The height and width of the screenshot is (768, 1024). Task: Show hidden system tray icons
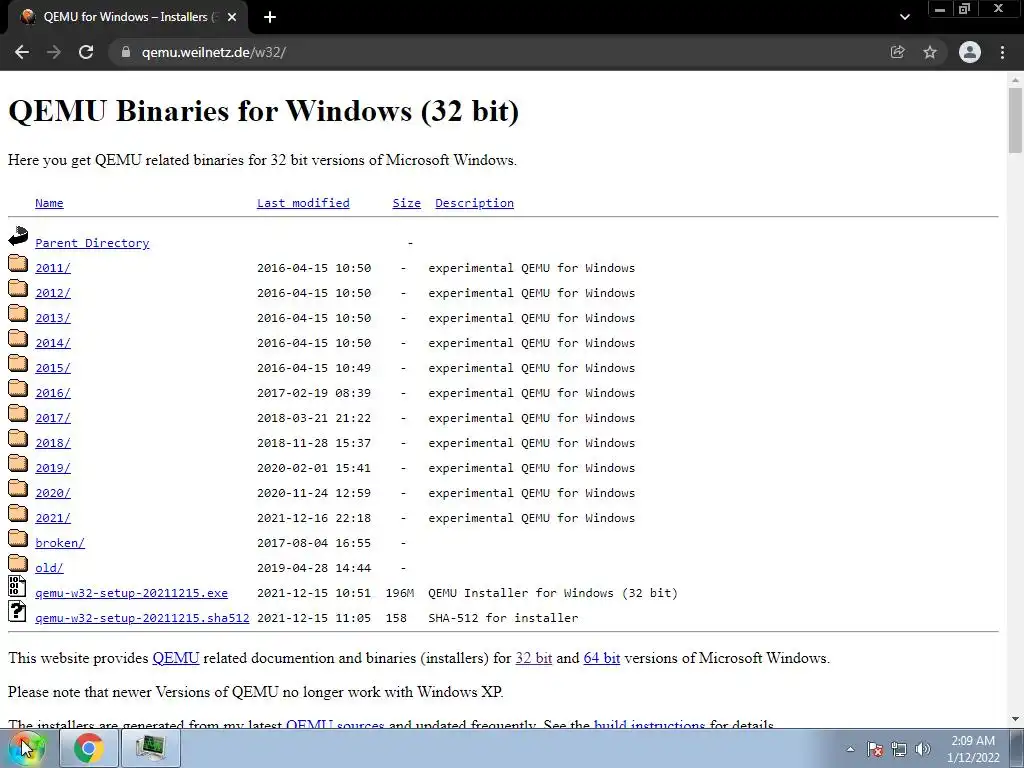(x=850, y=749)
